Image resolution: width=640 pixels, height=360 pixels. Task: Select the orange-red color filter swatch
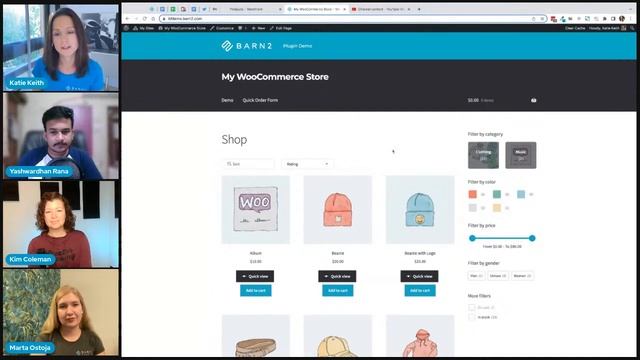[472, 194]
